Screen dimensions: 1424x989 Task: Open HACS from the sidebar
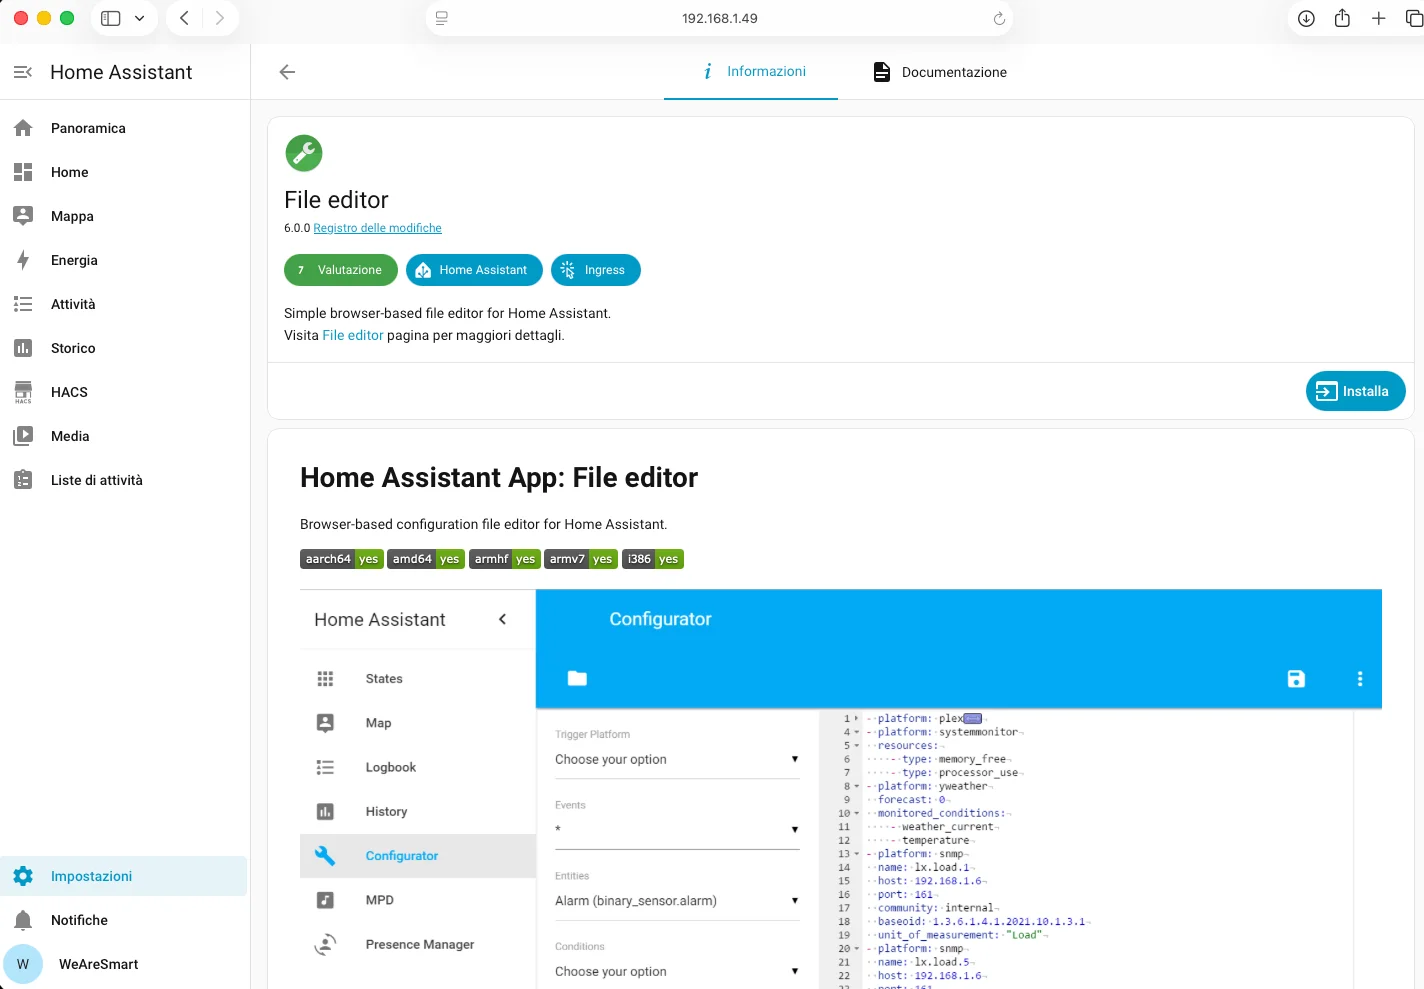point(125,392)
